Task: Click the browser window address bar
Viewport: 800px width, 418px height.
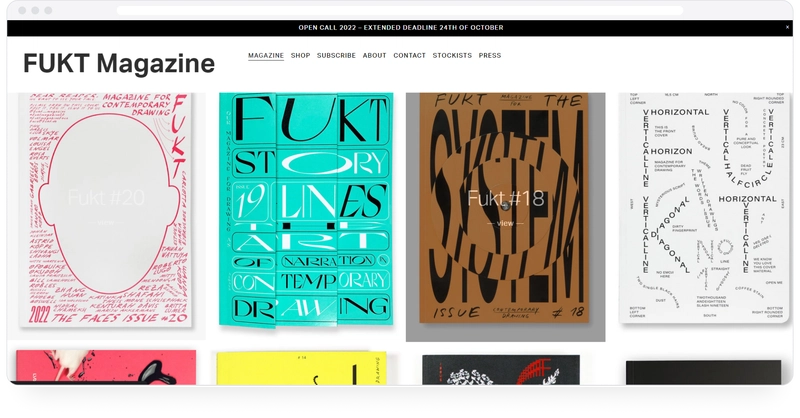Action: tap(399, 10)
